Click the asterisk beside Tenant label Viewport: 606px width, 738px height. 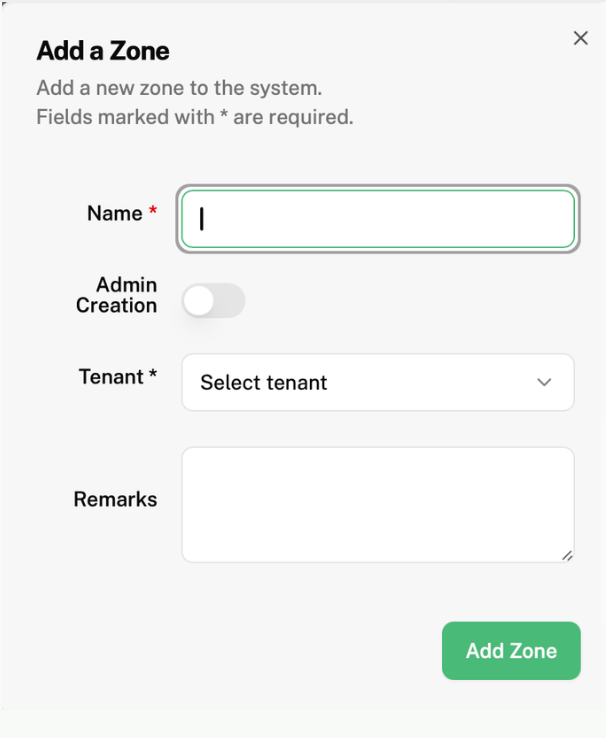[153, 376]
